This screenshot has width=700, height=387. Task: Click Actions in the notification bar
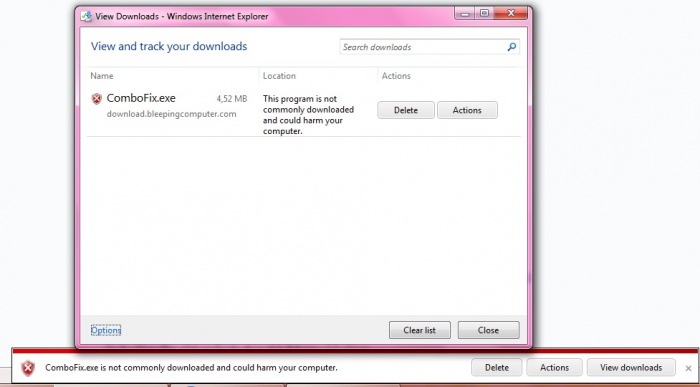pyautogui.click(x=554, y=368)
